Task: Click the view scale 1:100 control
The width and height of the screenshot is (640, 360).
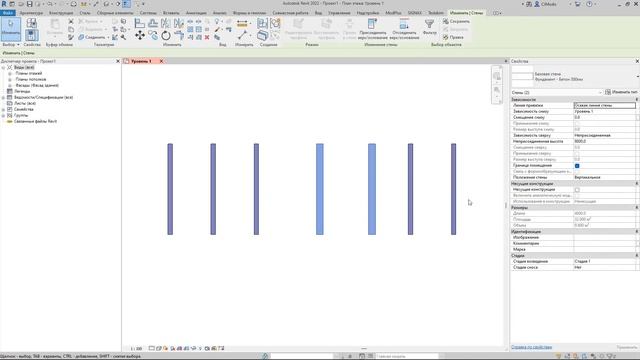Action: point(136,349)
